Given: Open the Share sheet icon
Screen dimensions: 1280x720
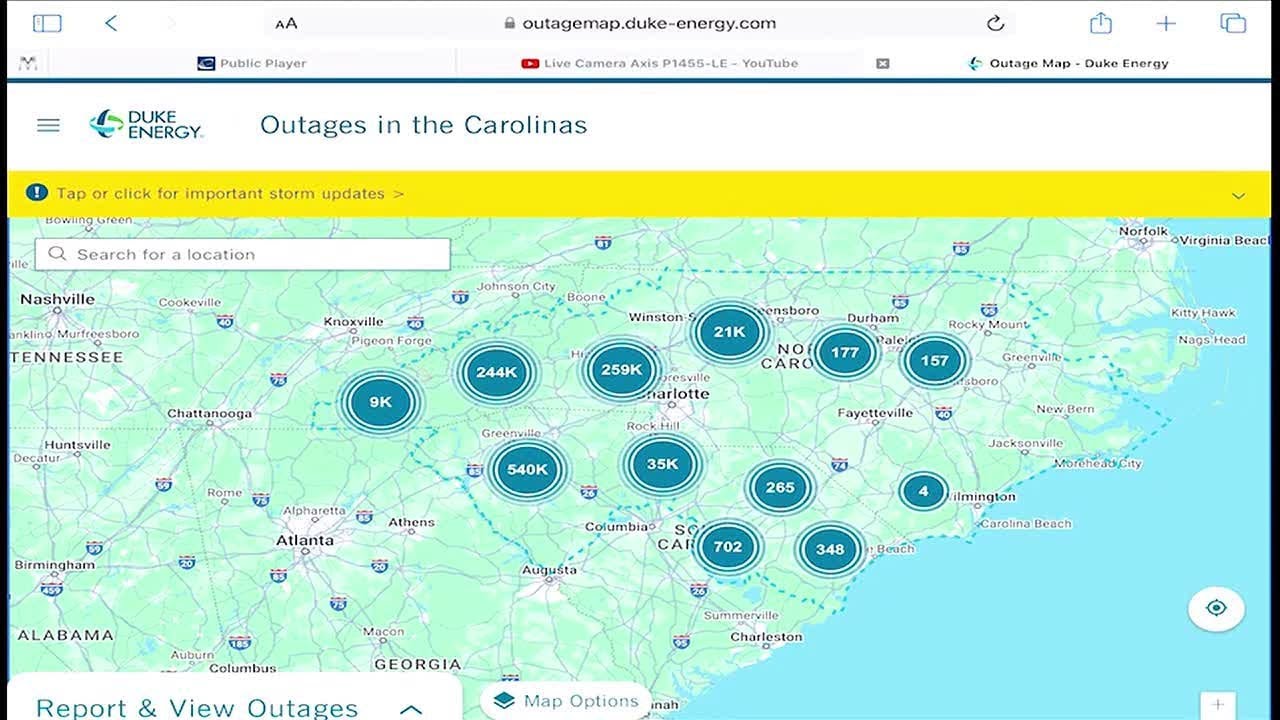Looking at the screenshot, I should tap(1101, 22).
